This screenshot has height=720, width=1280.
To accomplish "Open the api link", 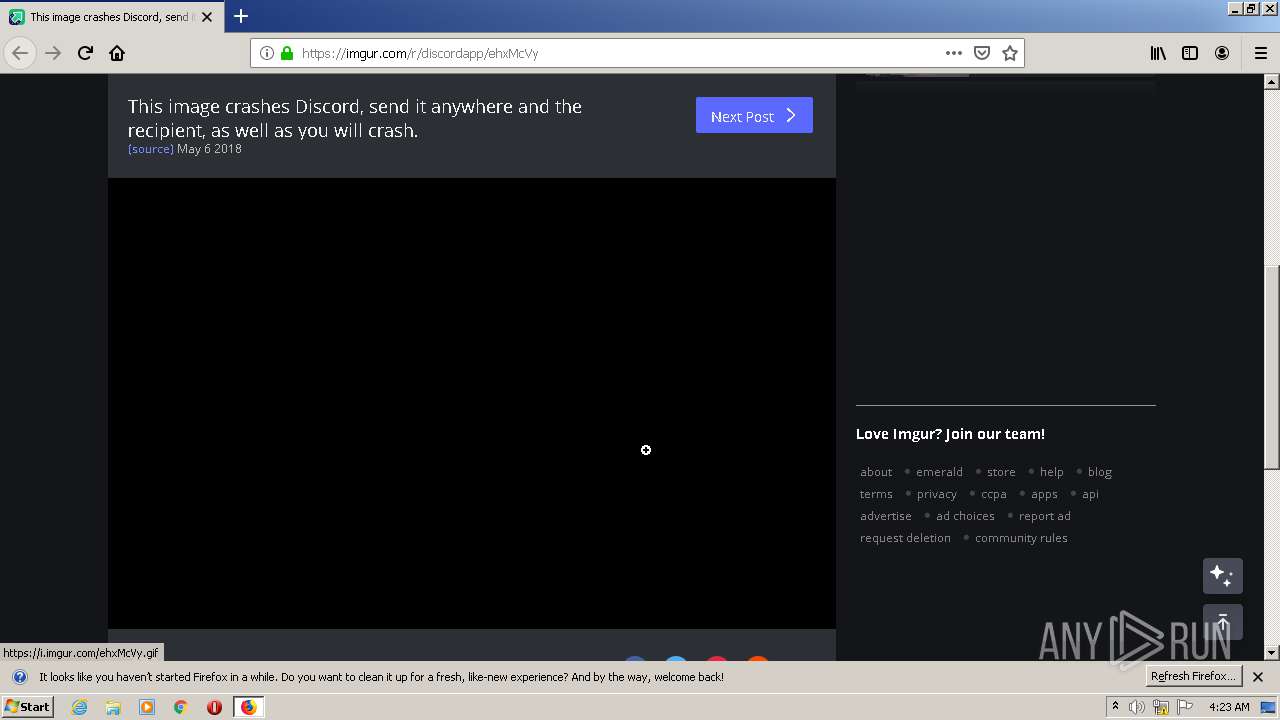I will (1090, 494).
